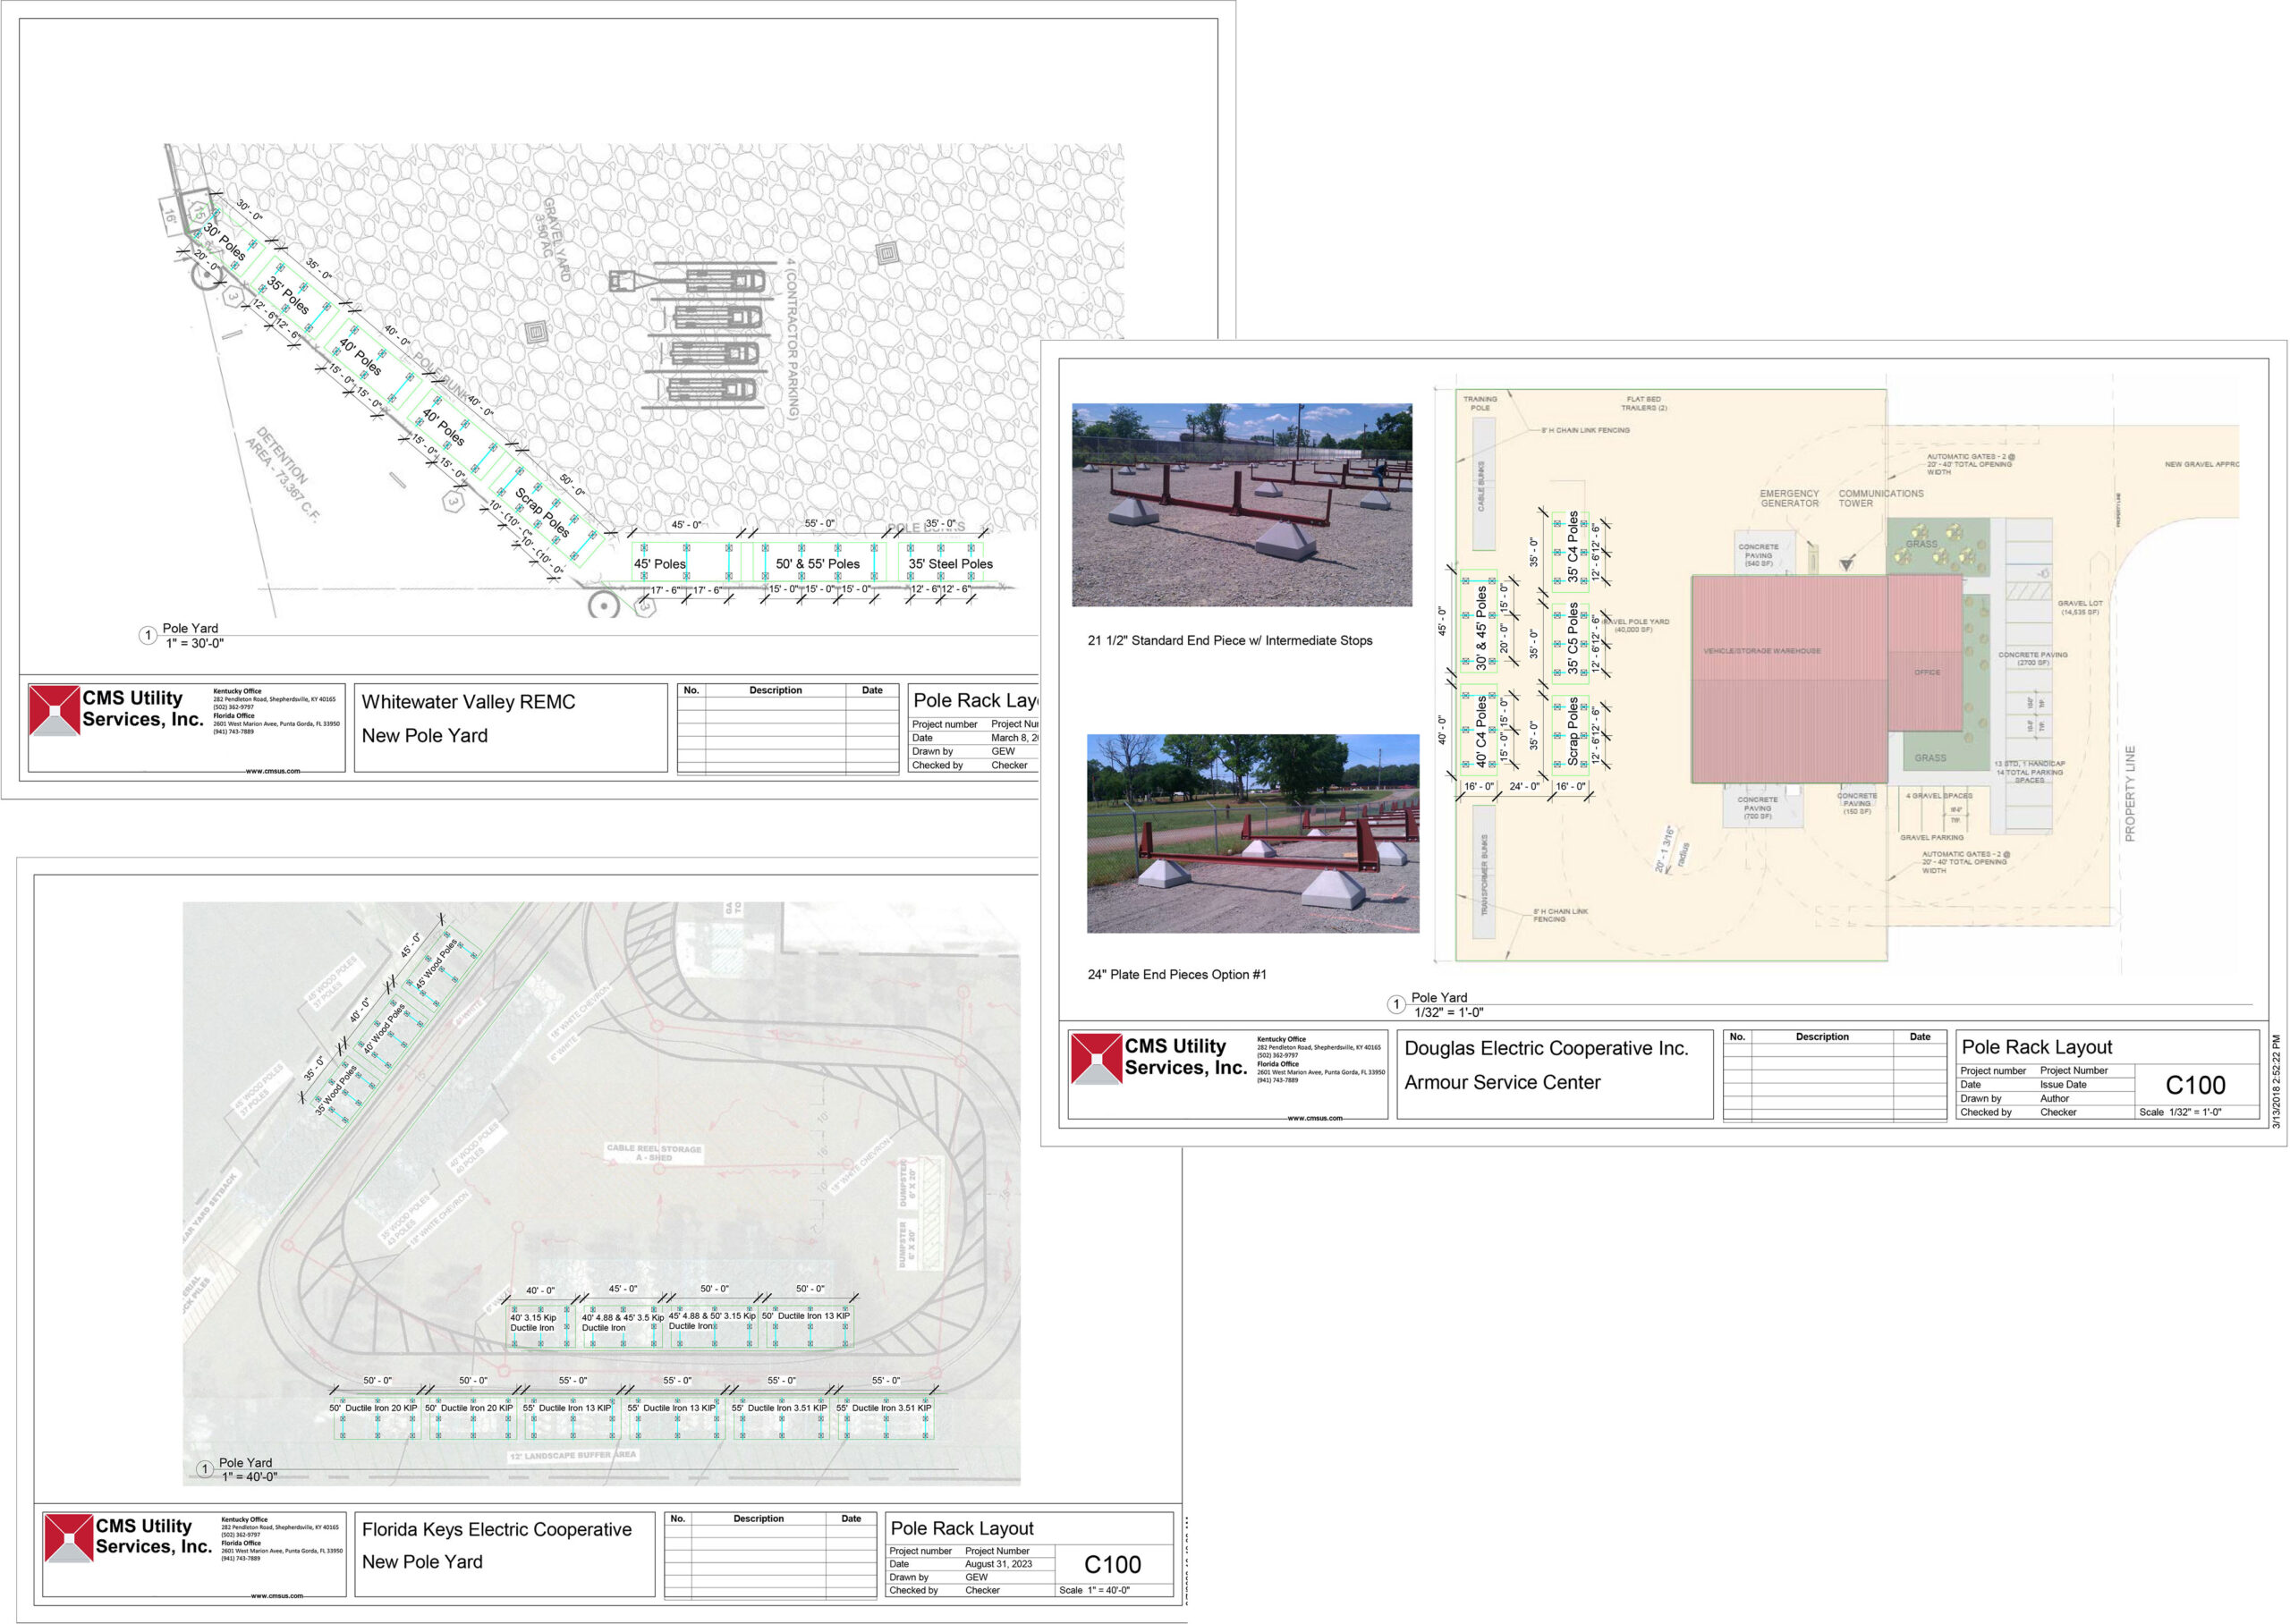Click sheet number C100 on the Florida Keys sheet

[x=1112, y=1565]
